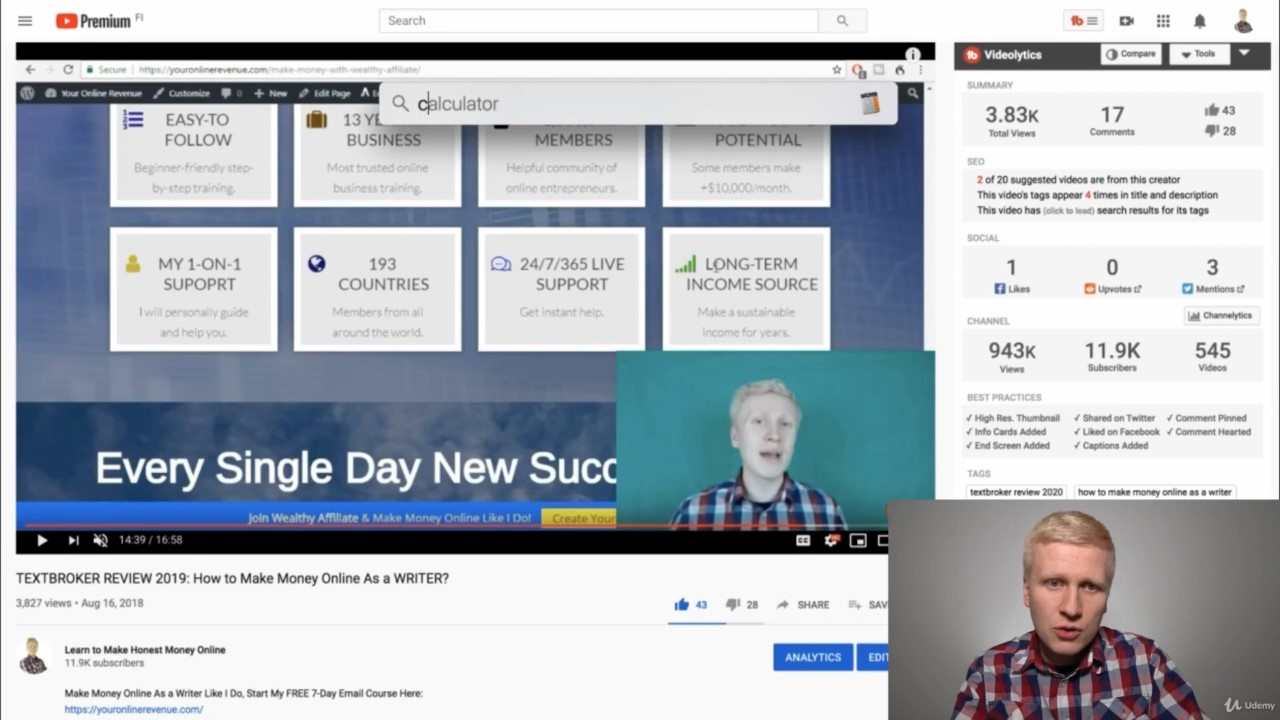
Task: Open the Channelytics button
Action: point(1220,315)
